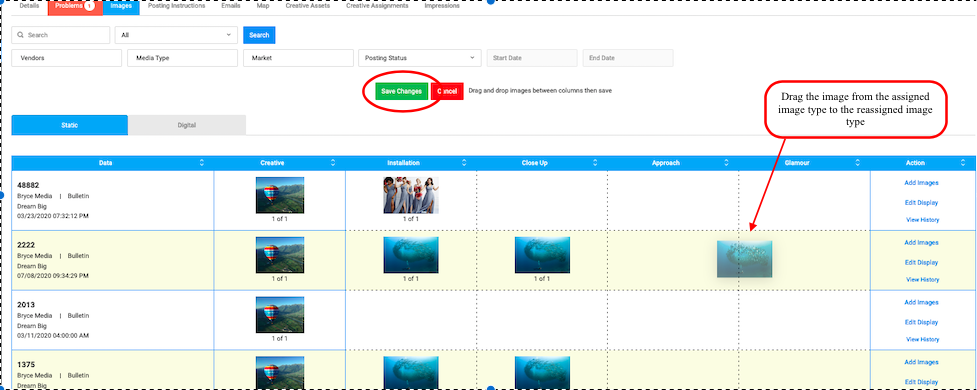Click the date 03/23/2020 07:32:12 PM

pos(53,216)
